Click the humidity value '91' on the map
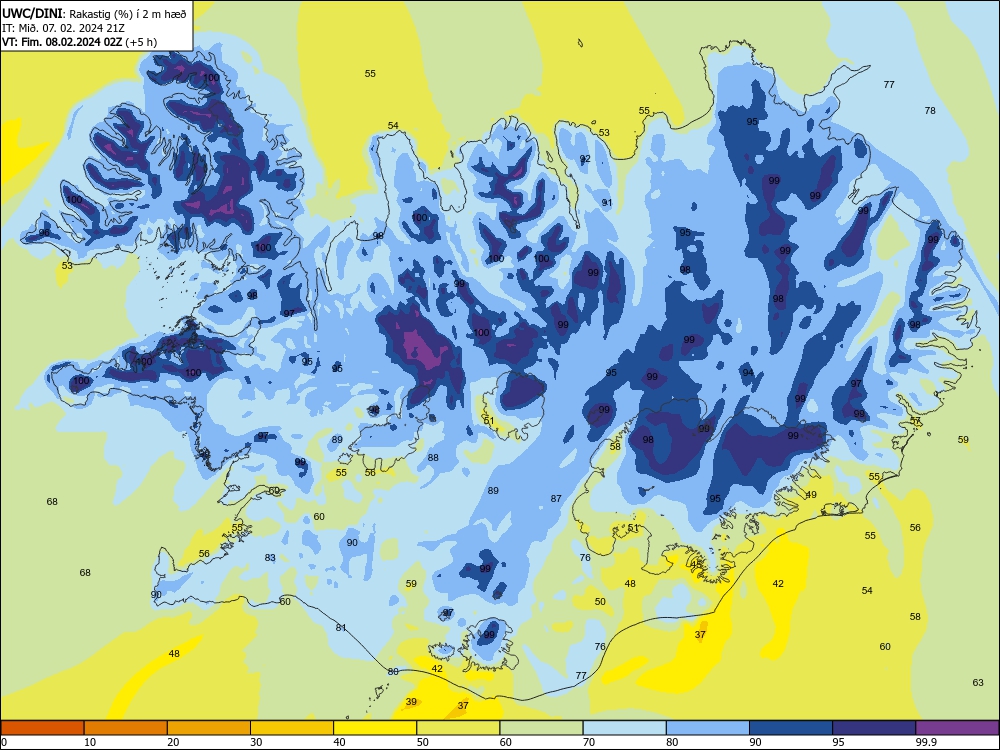The width and height of the screenshot is (1000, 750). (x=607, y=203)
